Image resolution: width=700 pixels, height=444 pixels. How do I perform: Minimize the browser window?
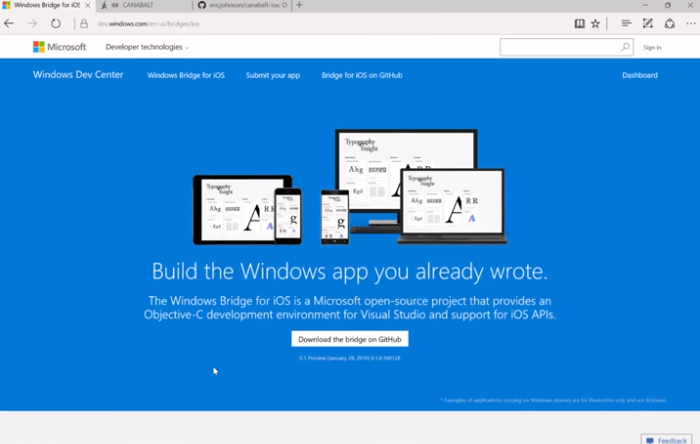646,5
